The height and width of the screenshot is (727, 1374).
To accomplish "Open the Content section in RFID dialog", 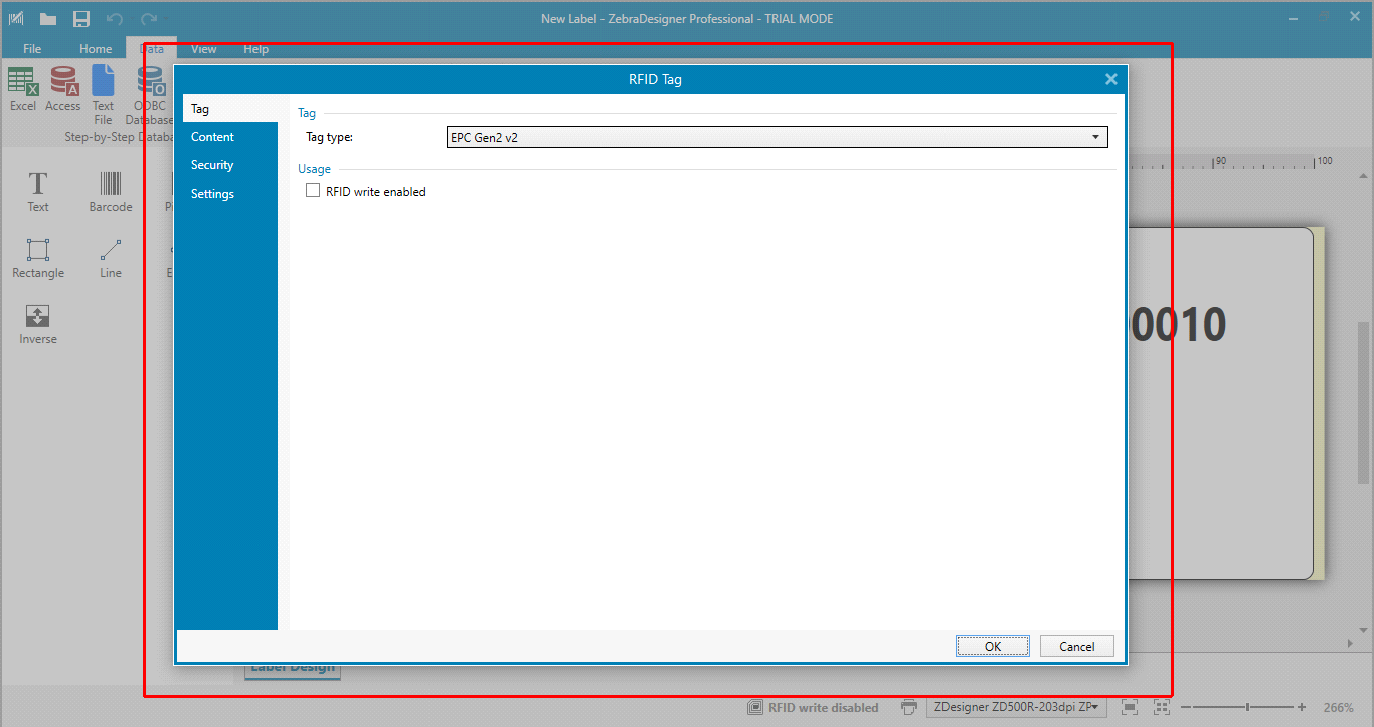I will coord(213,137).
